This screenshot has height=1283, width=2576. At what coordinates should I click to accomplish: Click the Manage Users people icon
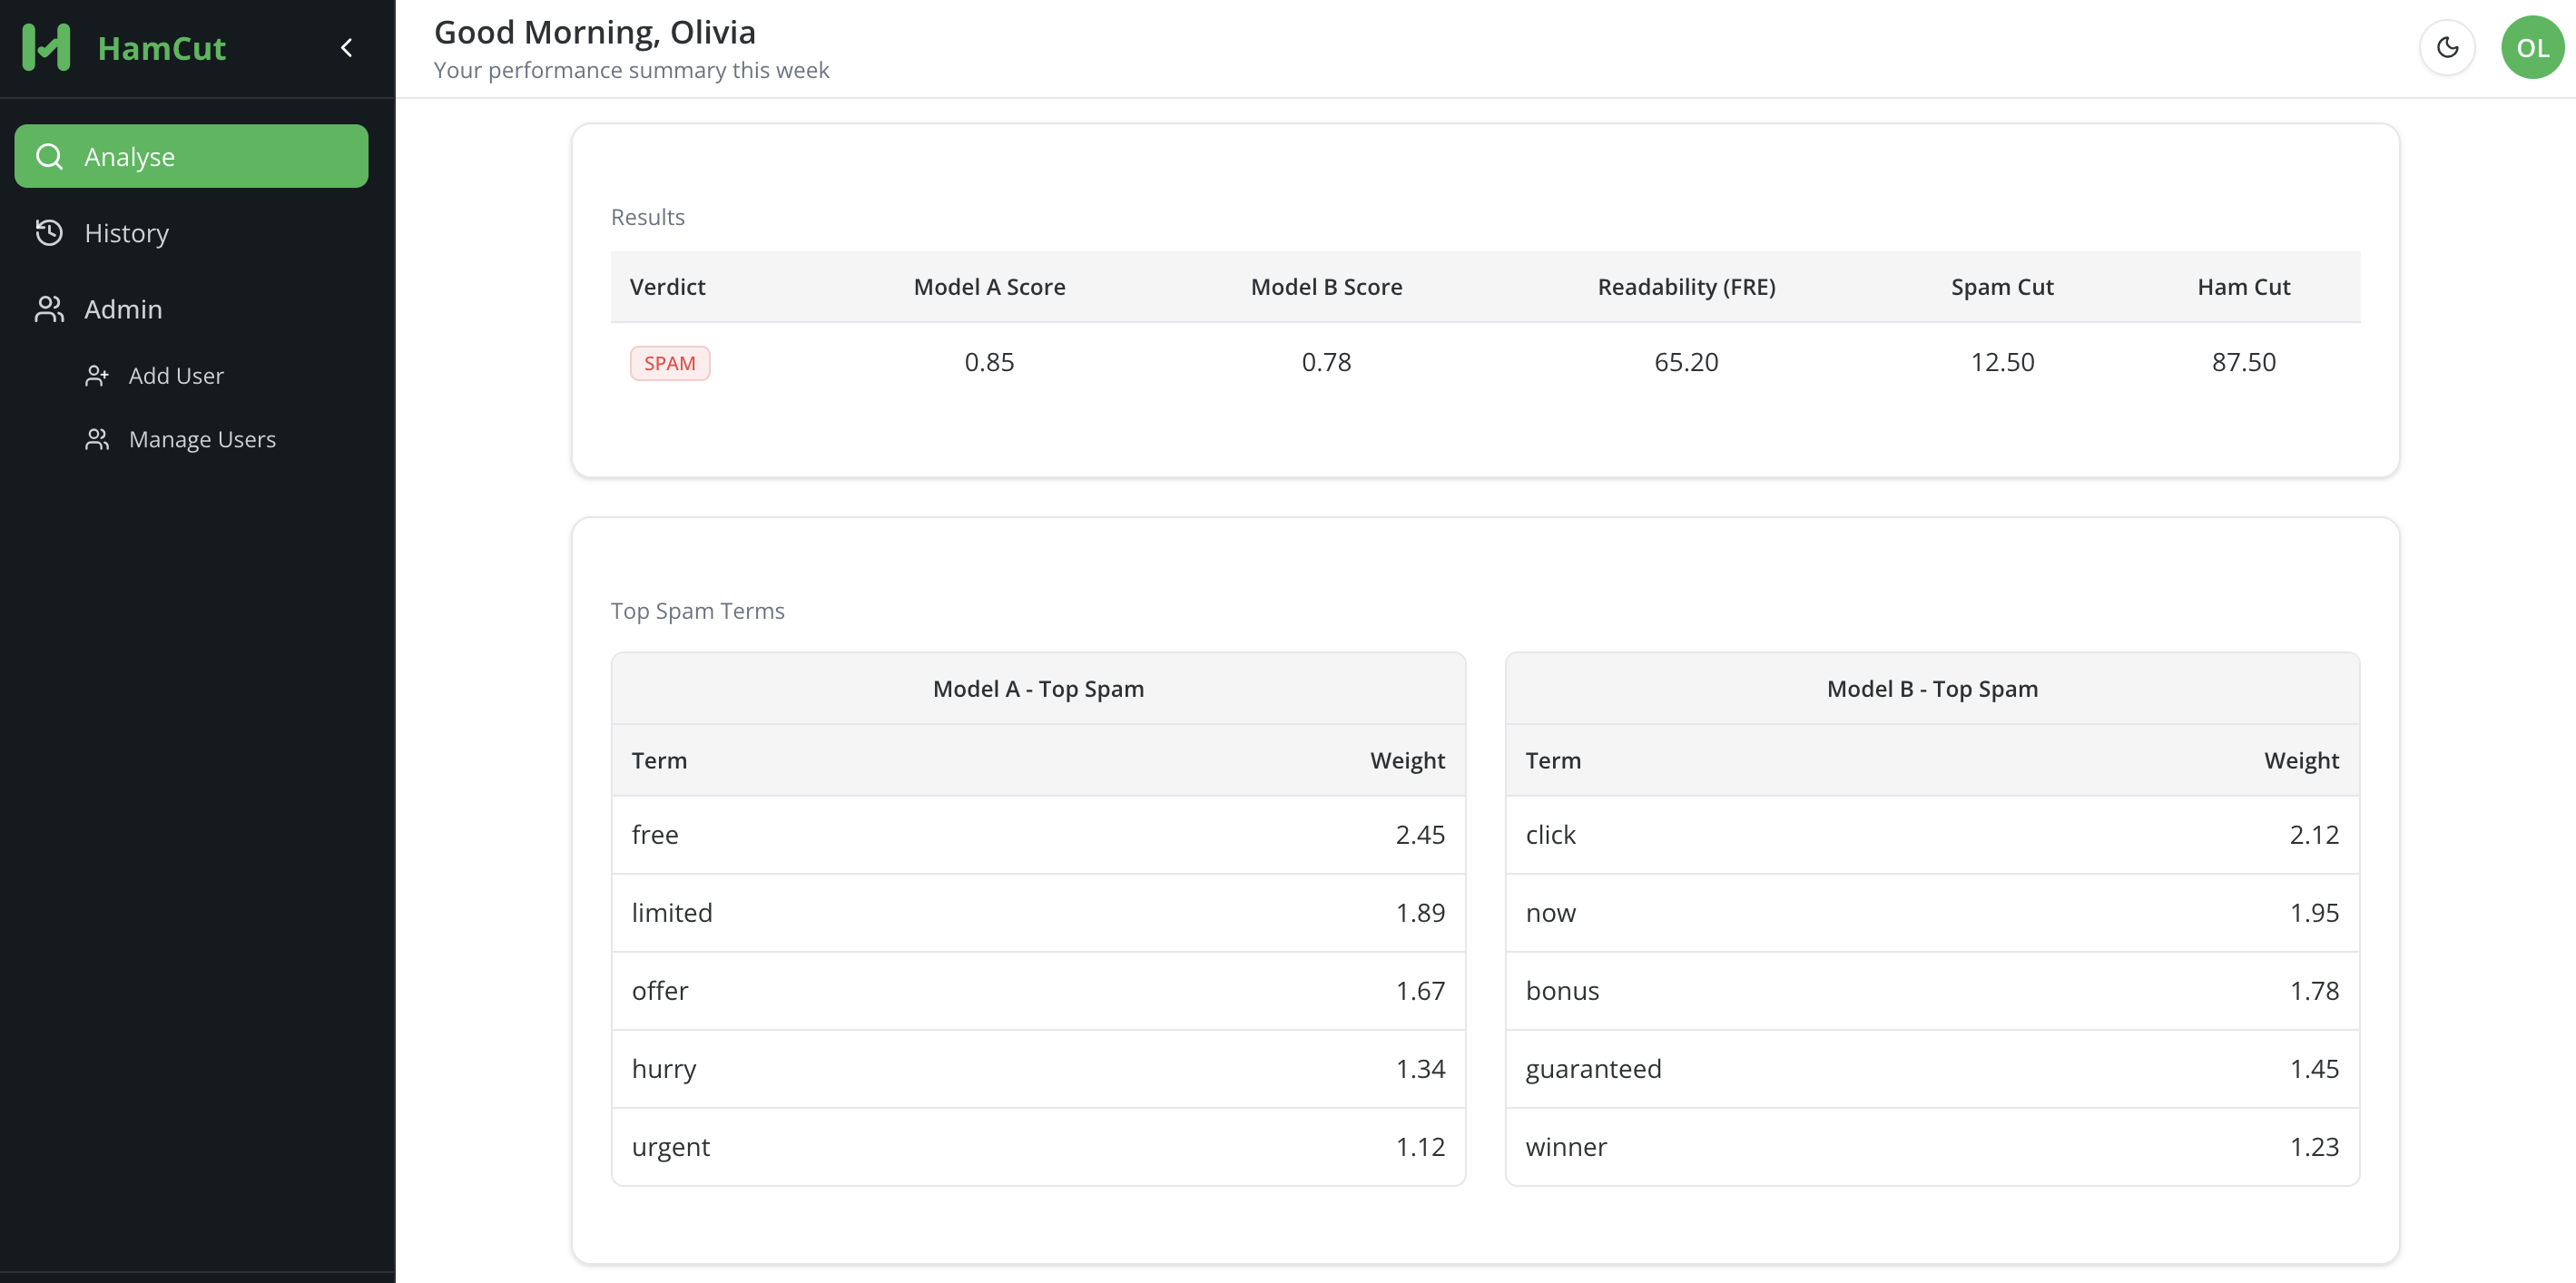click(x=97, y=439)
